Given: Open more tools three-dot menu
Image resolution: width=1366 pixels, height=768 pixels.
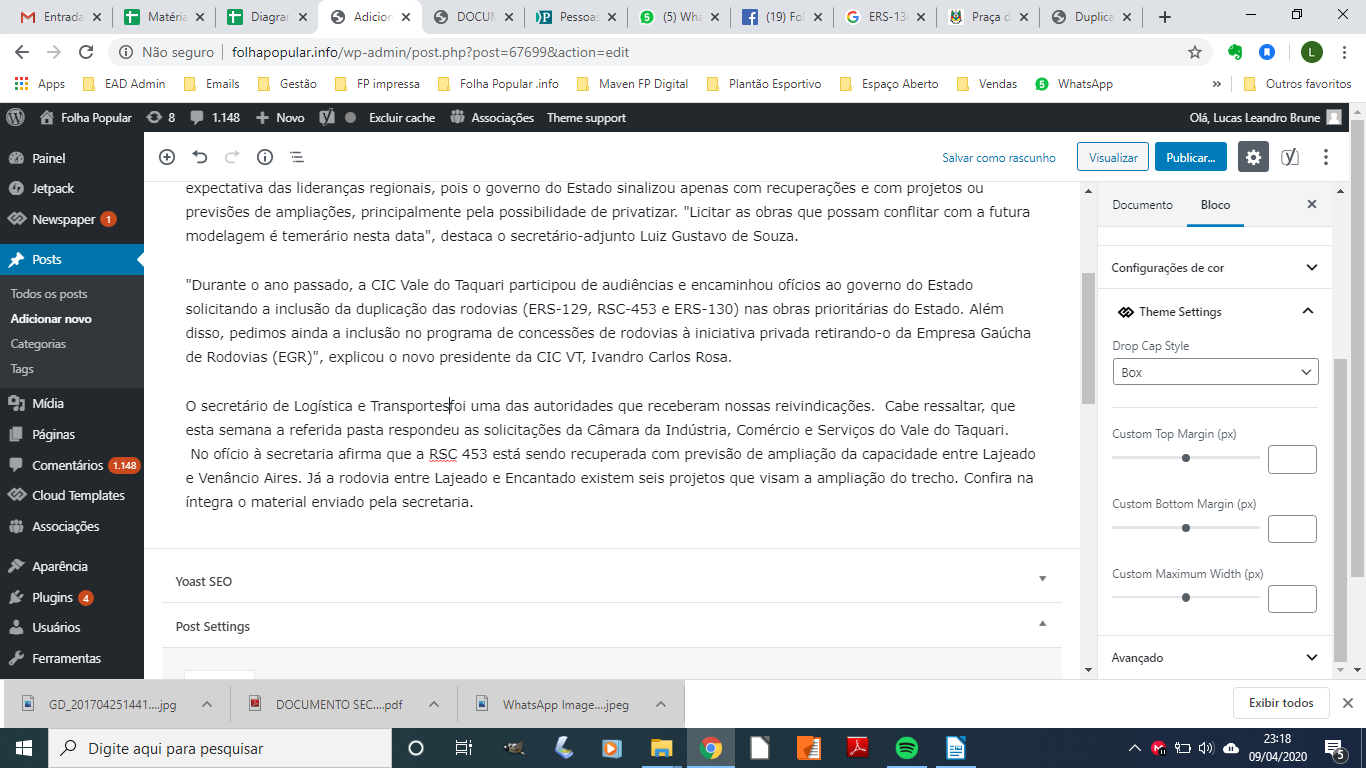Looking at the screenshot, I should tap(1326, 157).
